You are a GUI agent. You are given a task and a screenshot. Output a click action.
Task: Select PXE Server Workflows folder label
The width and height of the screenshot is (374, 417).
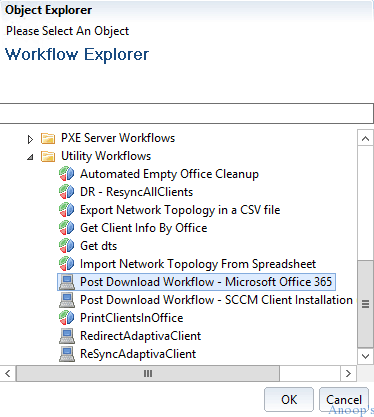point(118,138)
